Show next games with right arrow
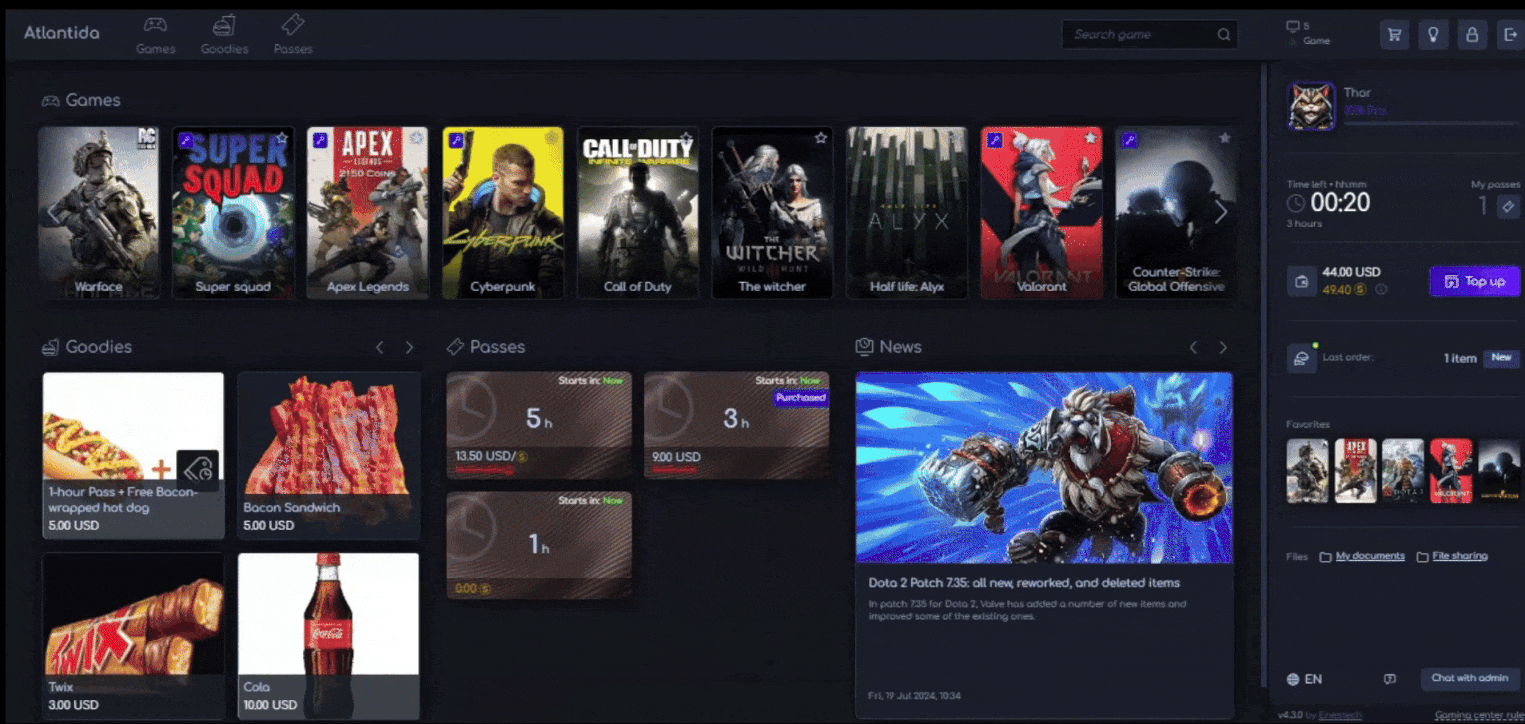Viewport: 1525px width, 724px height. tap(1220, 212)
